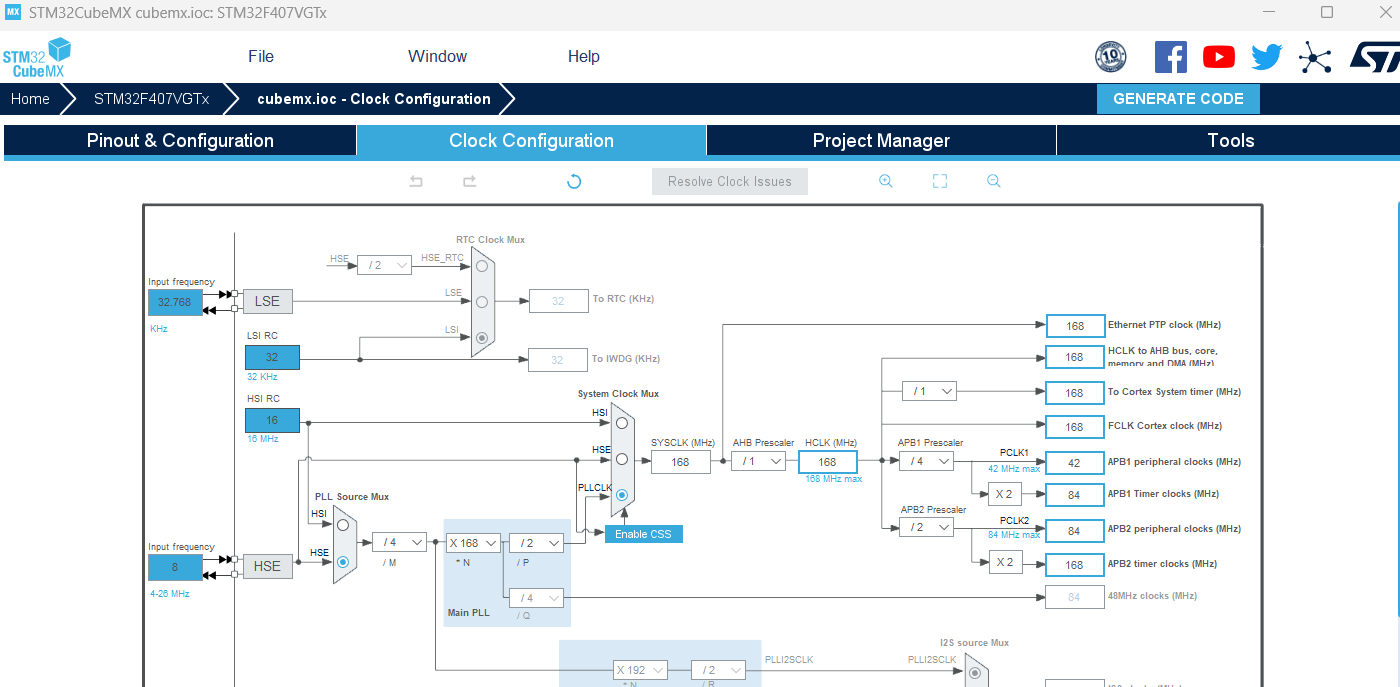Click the LSI RC 32 value box
The image size is (1400, 687).
(272, 357)
